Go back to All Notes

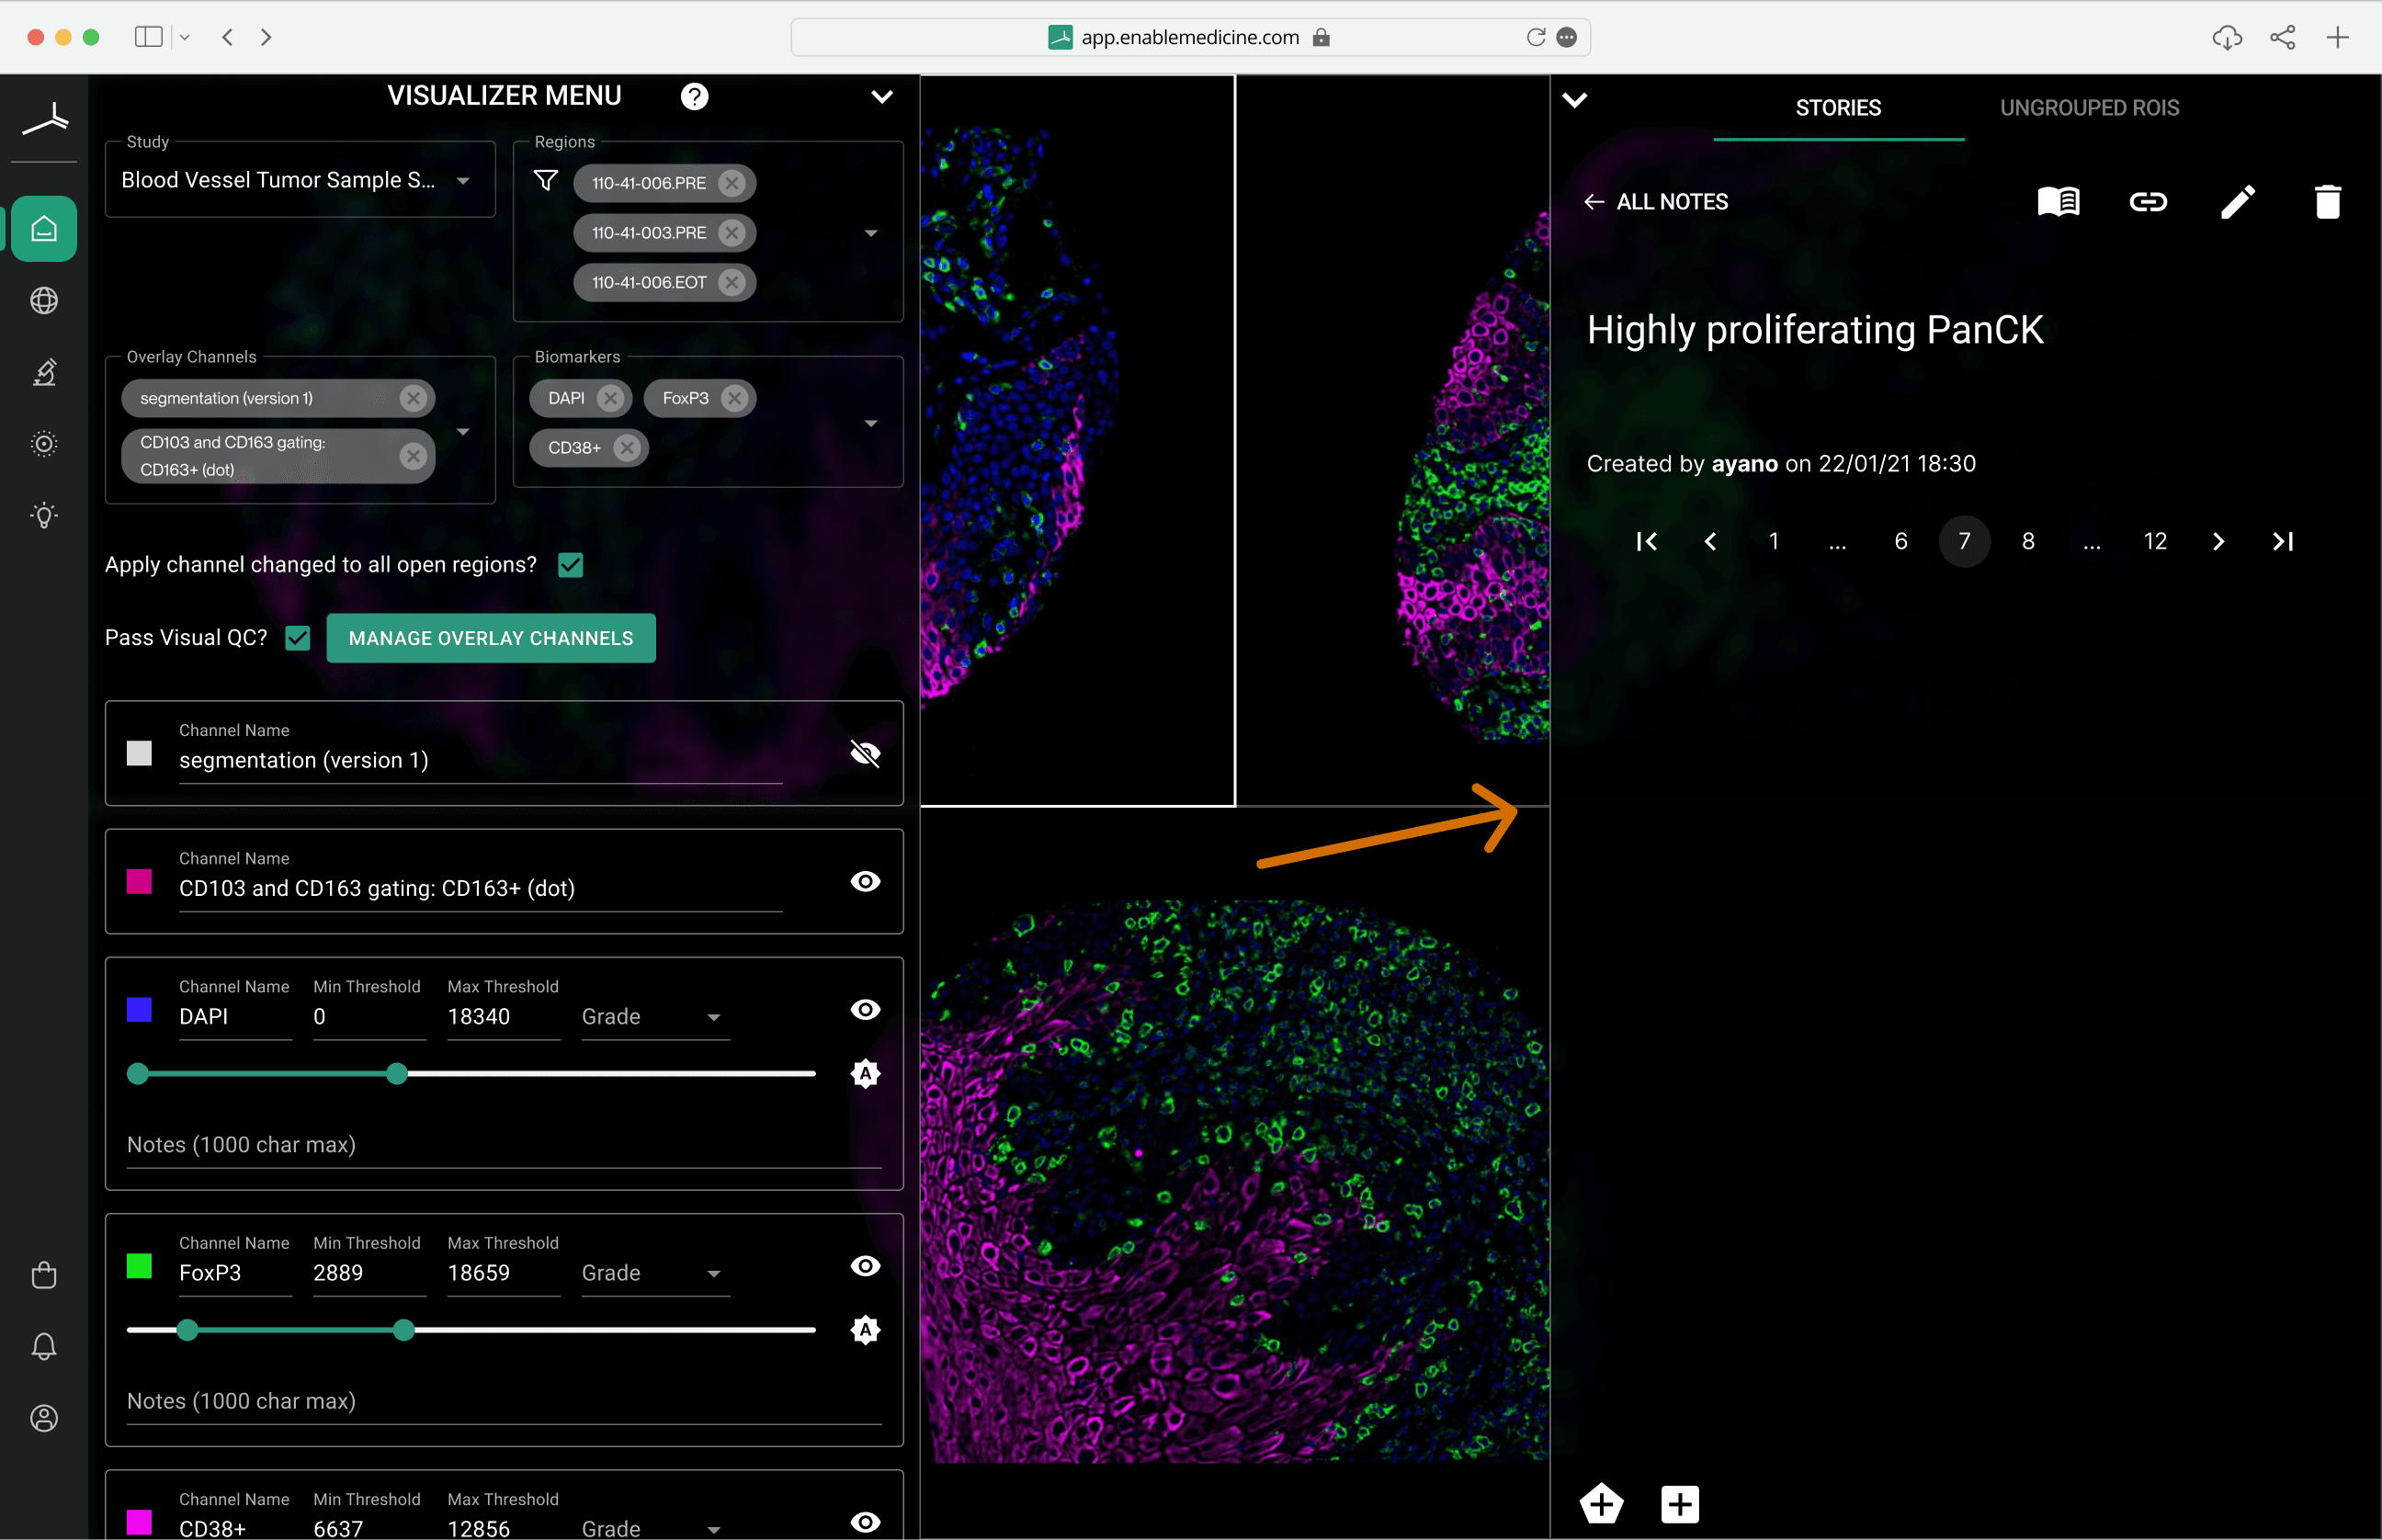pos(1656,202)
